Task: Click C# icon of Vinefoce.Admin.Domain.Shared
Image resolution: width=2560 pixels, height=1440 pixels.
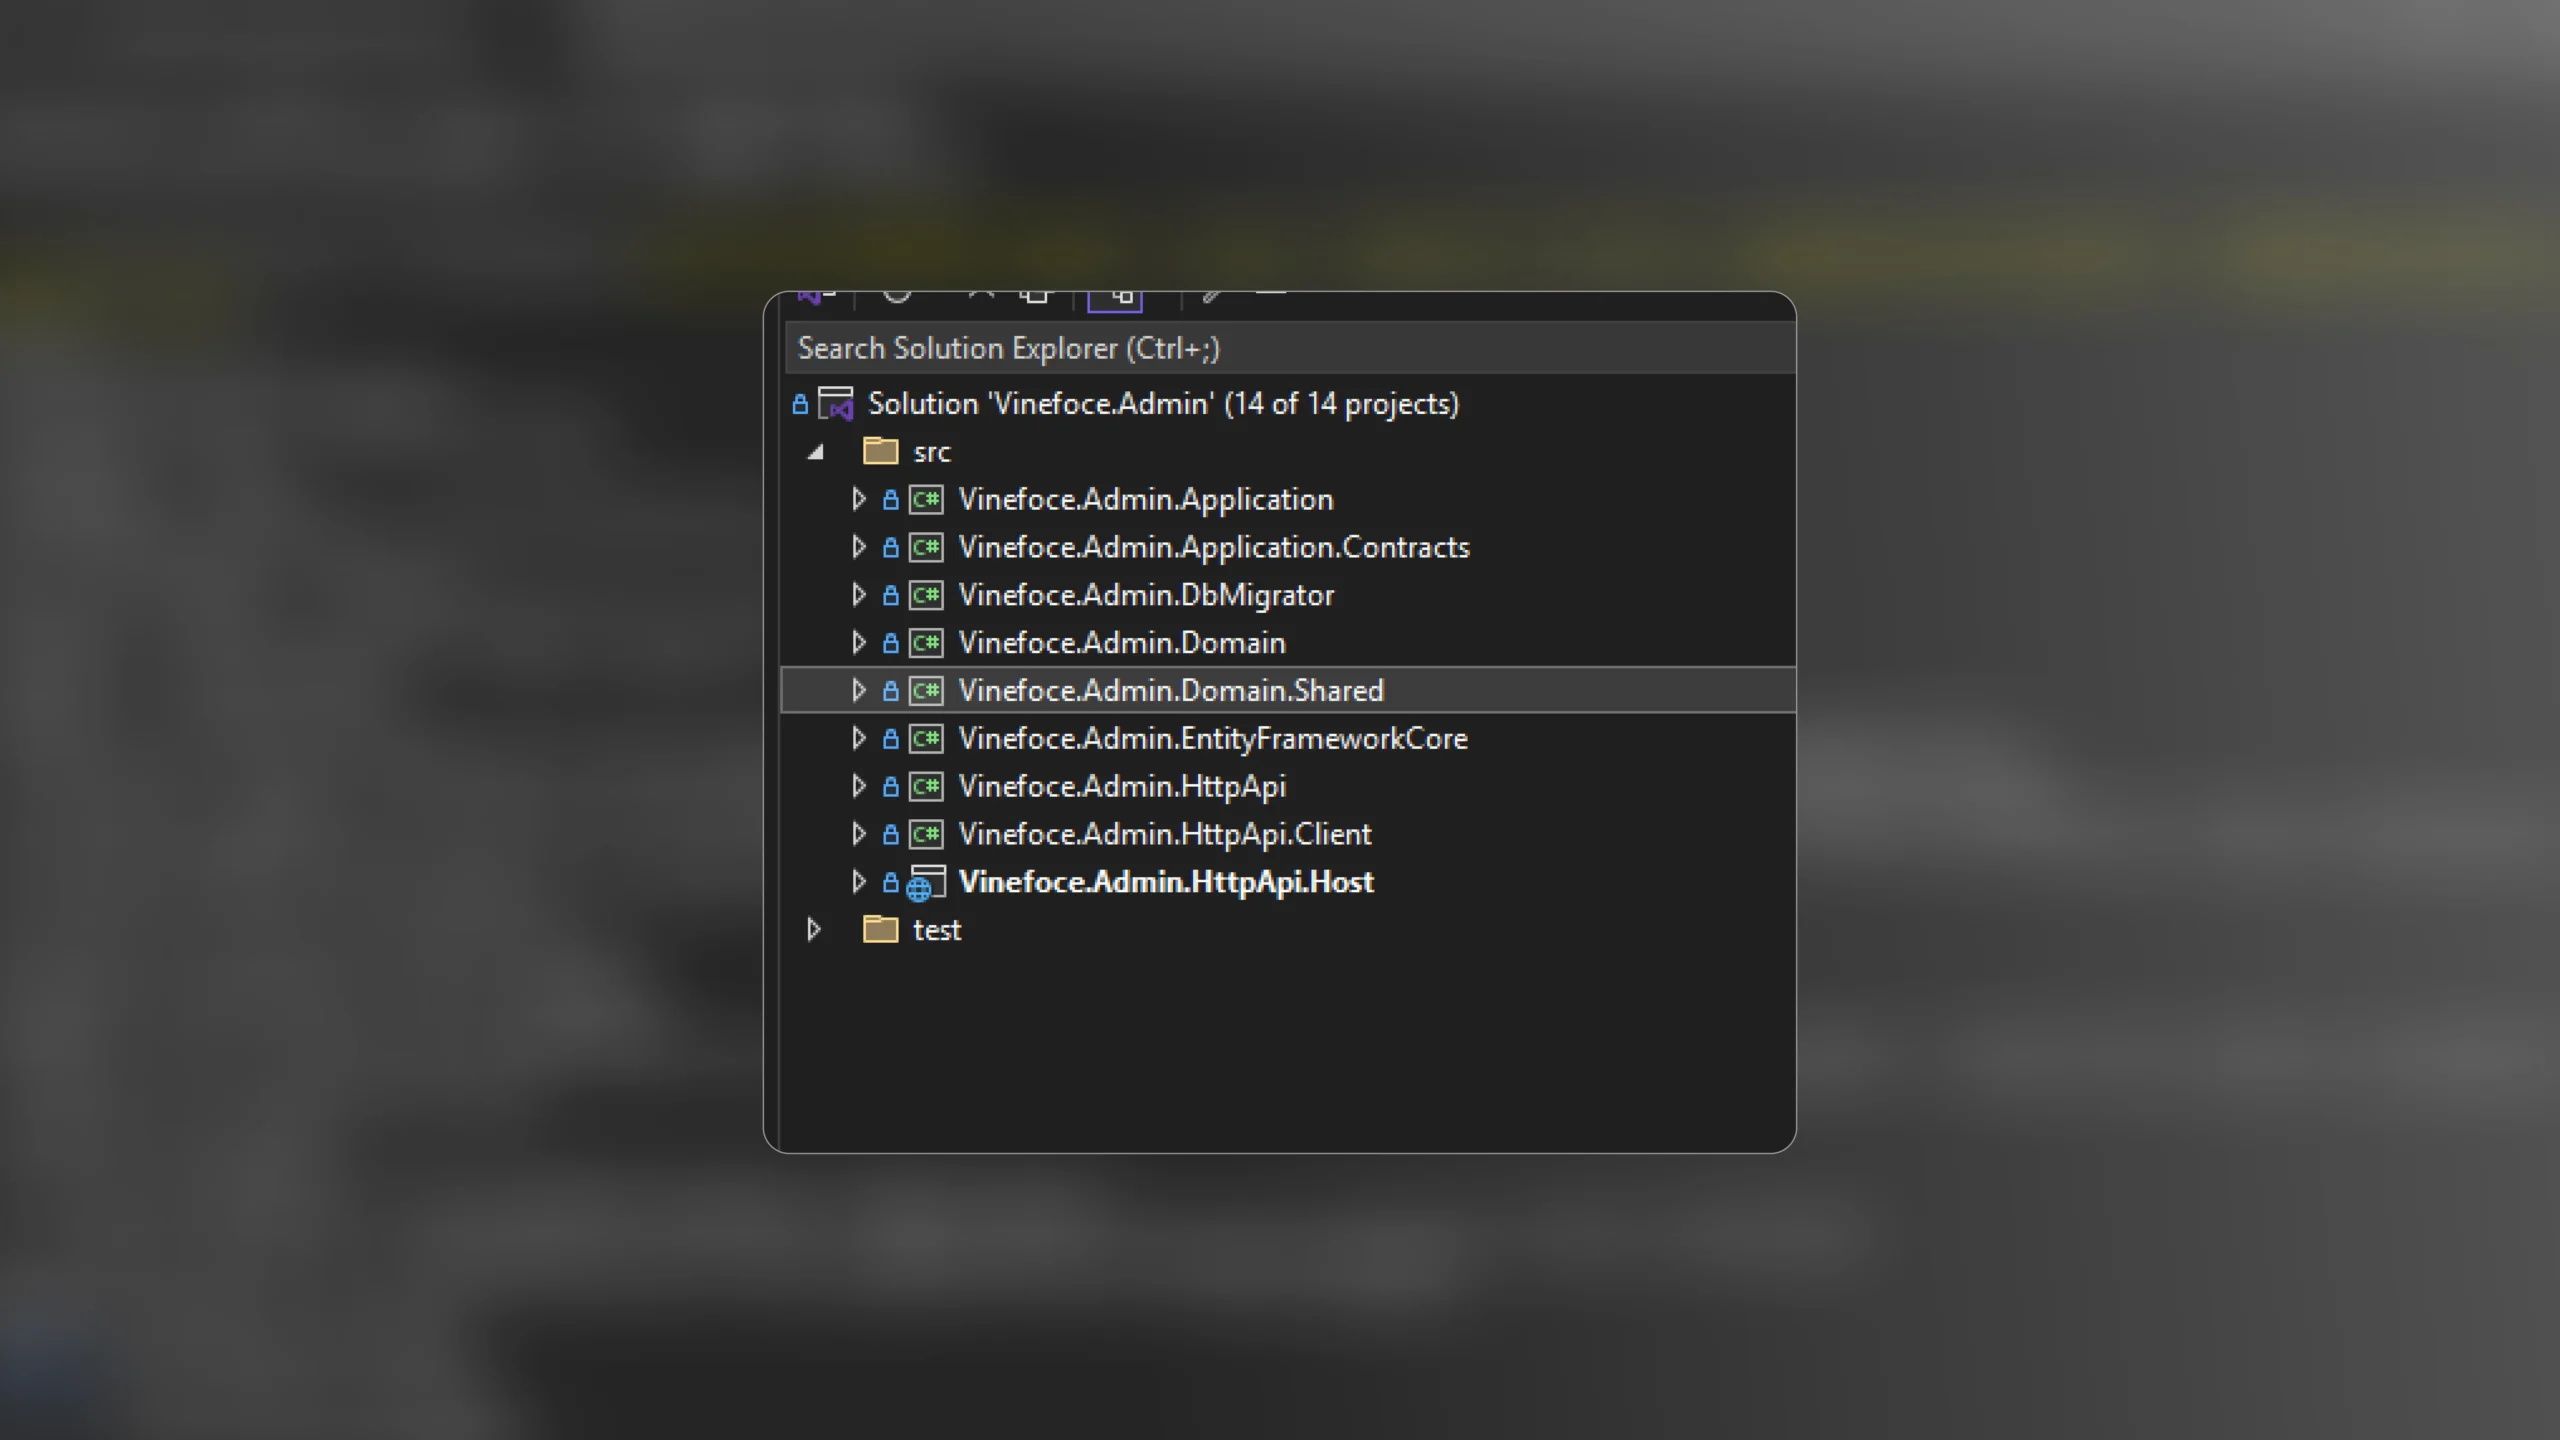Action: click(926, 691)
